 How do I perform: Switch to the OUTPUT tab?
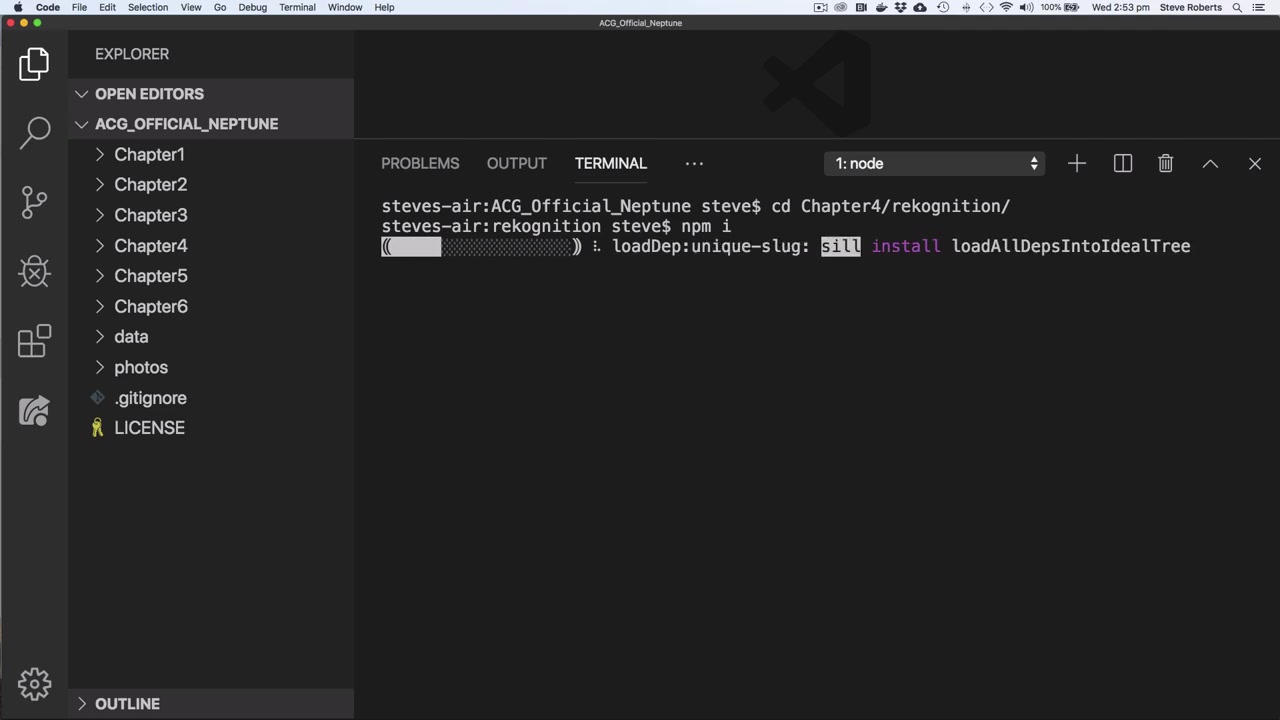517,163
